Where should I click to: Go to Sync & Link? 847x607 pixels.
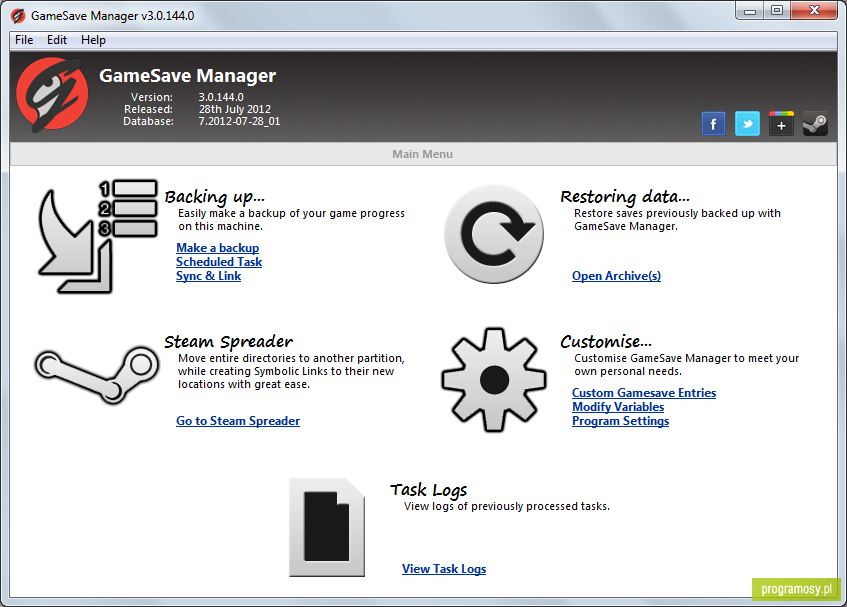(209, 276)
